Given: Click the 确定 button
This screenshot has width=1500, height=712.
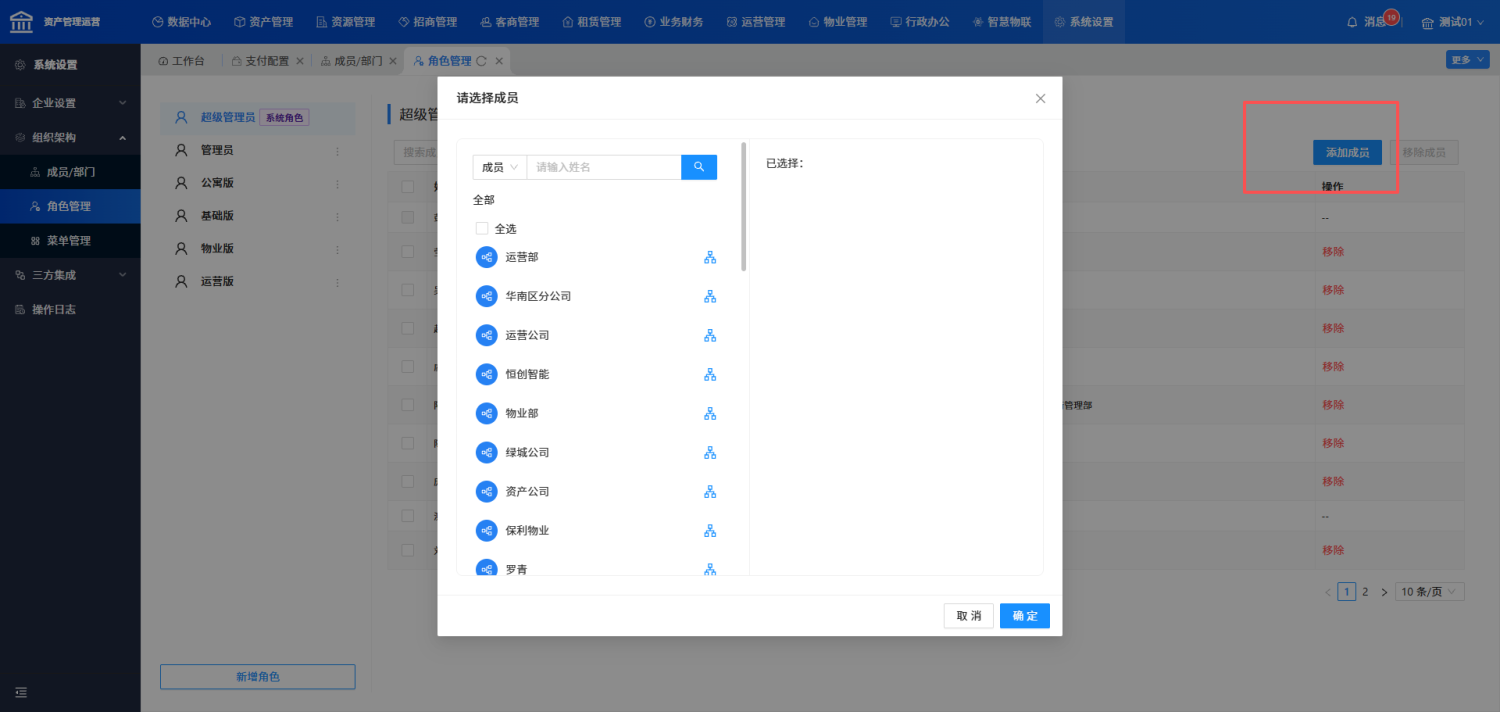Looking at the screenshot, I should [1024, 616].
